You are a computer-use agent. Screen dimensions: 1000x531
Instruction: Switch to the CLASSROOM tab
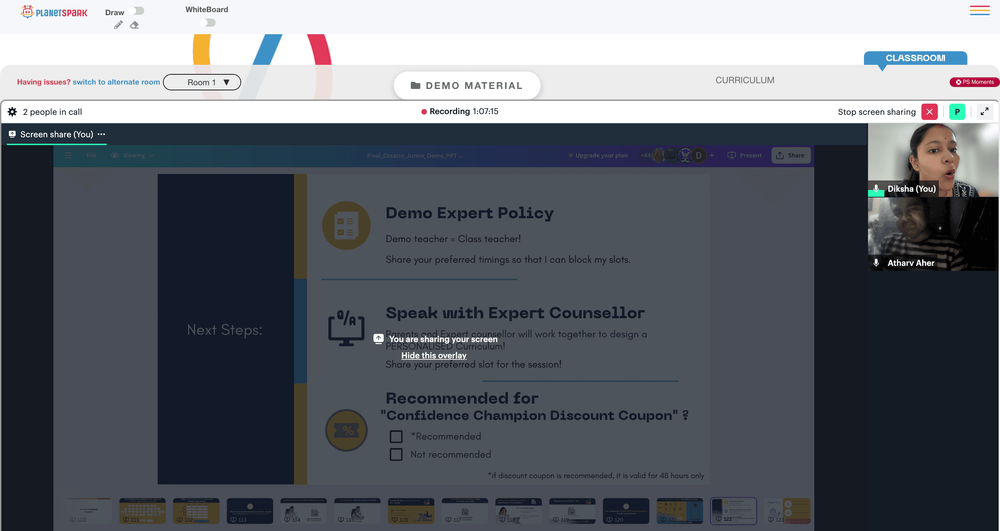click(915, 58)
